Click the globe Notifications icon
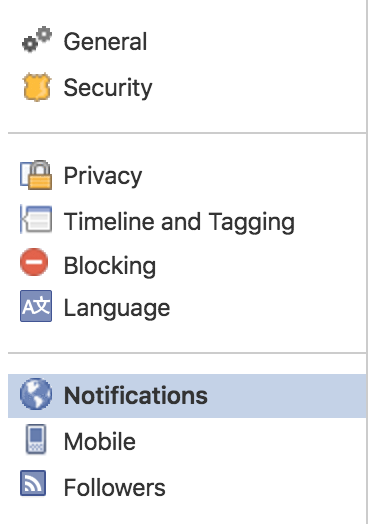The image size is (380, 524). pyautogui.click(x=36, y=394)
